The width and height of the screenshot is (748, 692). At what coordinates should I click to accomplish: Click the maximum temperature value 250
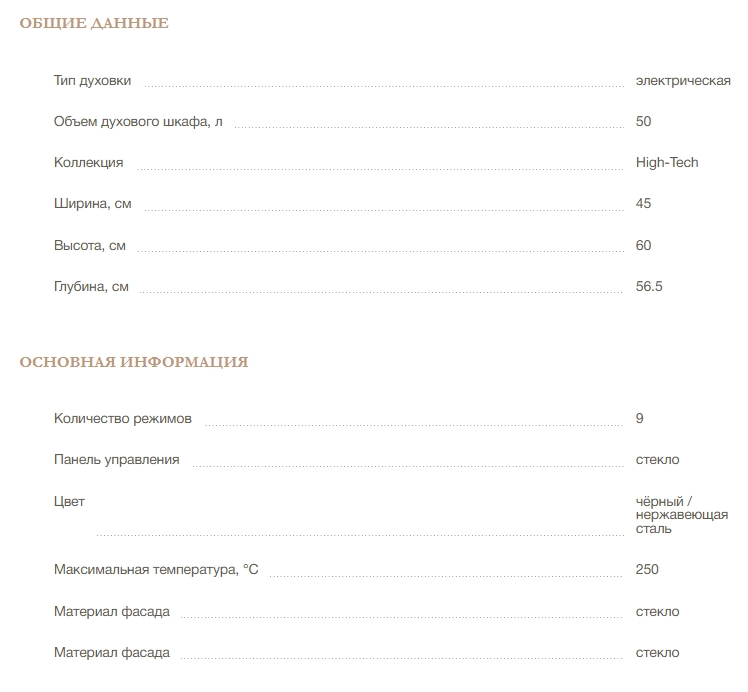point(647,569)
